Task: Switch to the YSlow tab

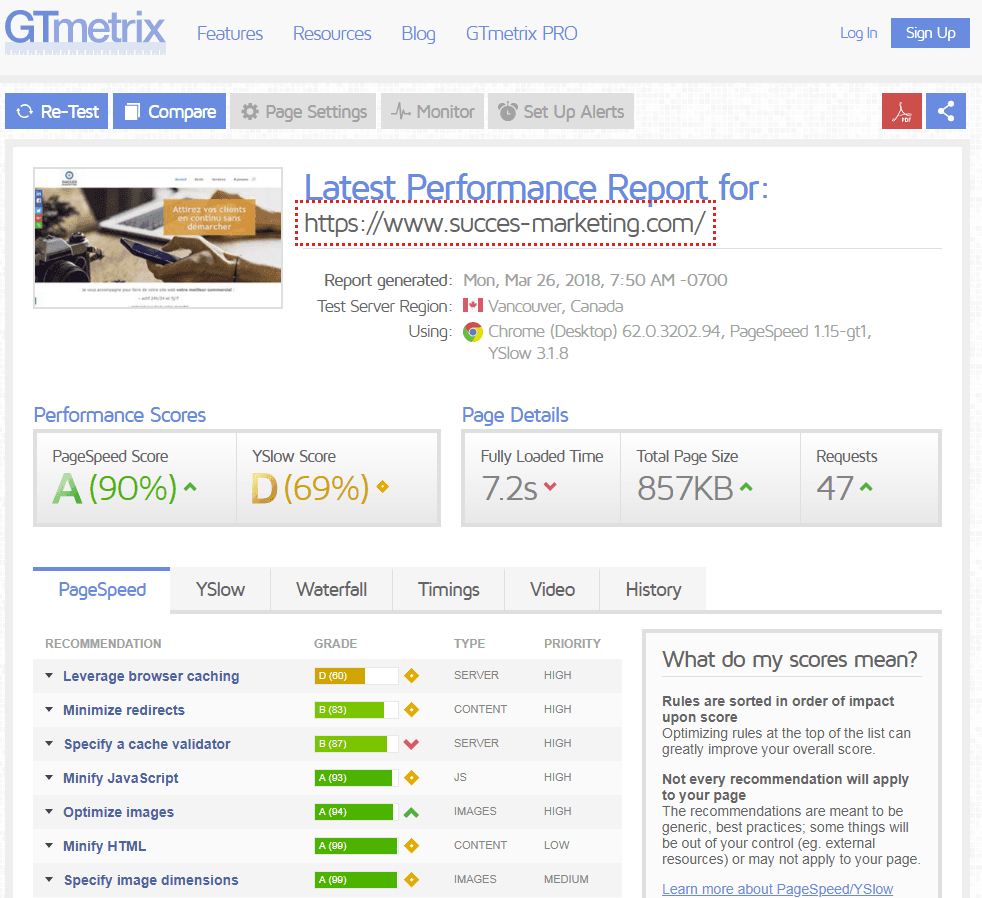Action: pos(219,589)
